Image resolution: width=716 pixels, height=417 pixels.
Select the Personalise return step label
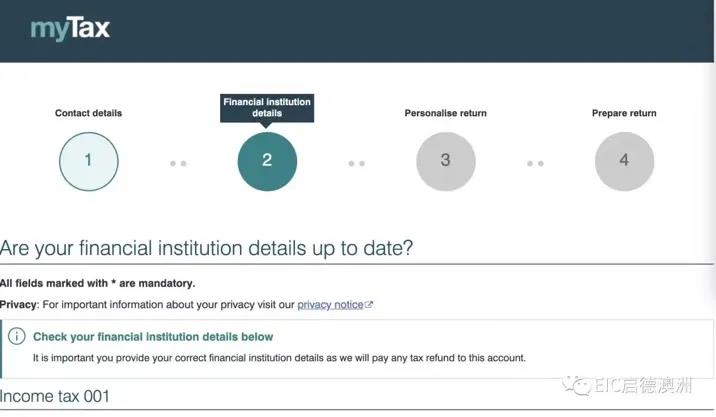click(x=445, y=113)
